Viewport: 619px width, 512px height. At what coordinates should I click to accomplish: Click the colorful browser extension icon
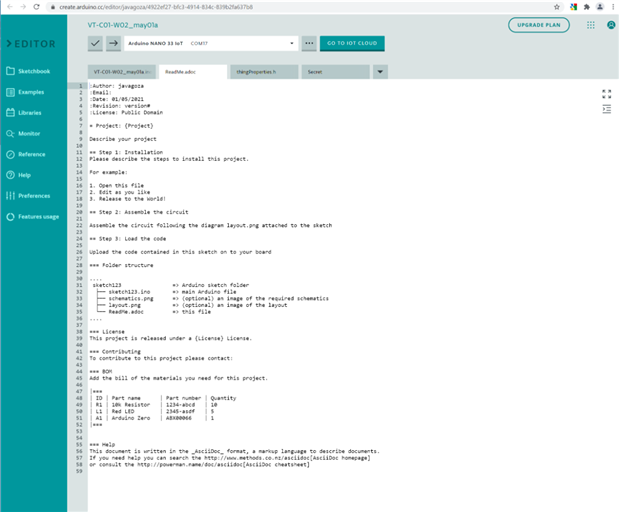(x=574, y=7)
